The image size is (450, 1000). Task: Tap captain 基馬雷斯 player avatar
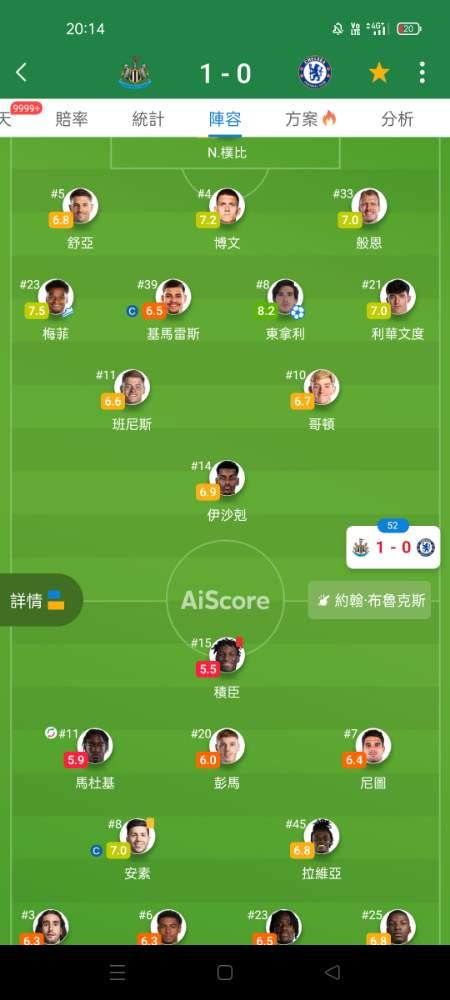pyautogui.click(x=173, y=297)
